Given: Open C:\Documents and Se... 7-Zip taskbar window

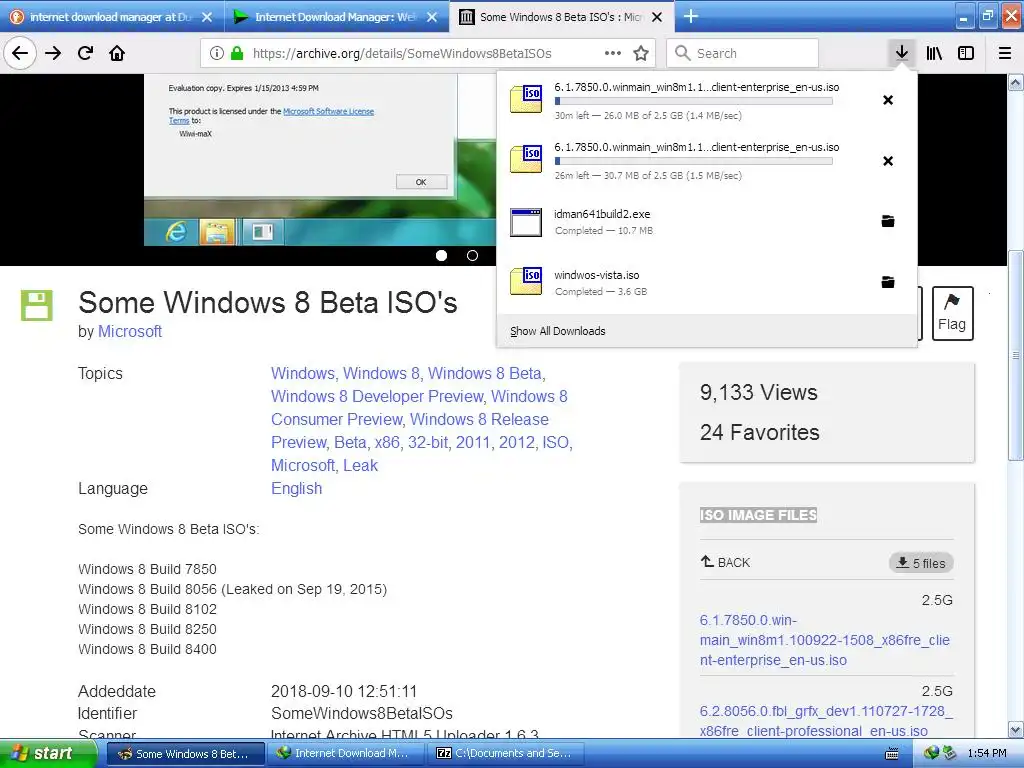Looking at the screenshot, I should (506, 754).
